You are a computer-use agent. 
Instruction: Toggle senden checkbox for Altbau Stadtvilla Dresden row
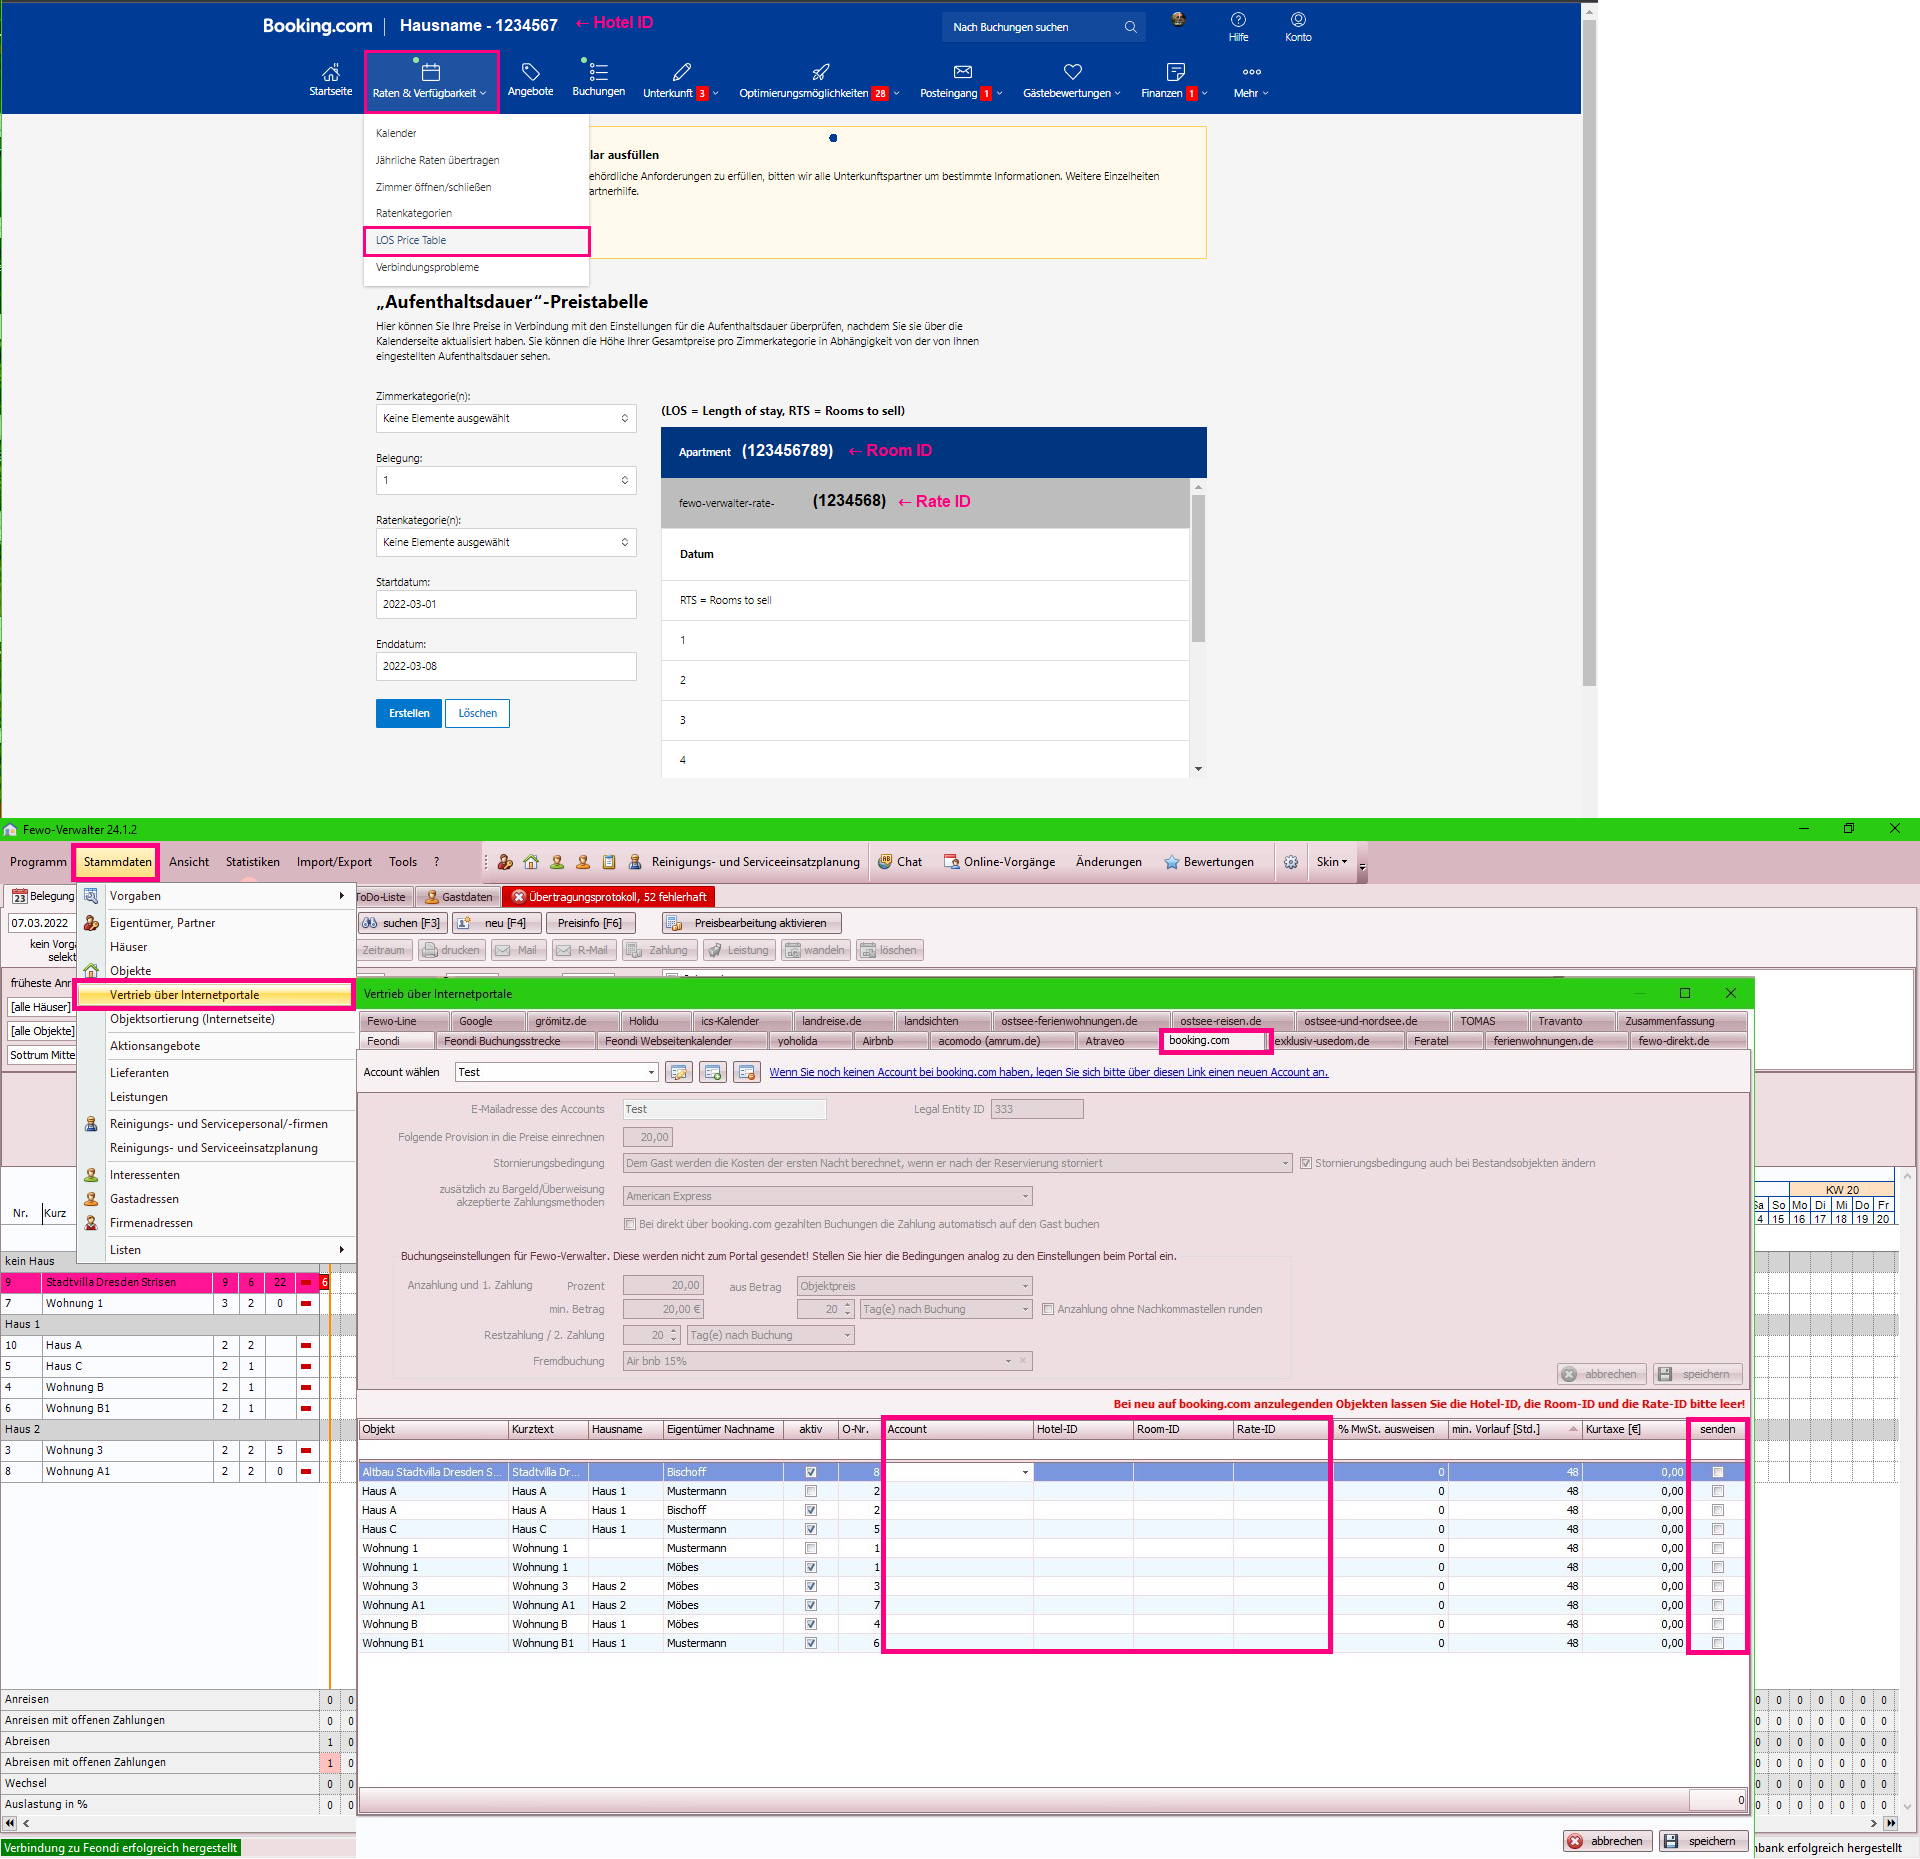point(1718,1472)
